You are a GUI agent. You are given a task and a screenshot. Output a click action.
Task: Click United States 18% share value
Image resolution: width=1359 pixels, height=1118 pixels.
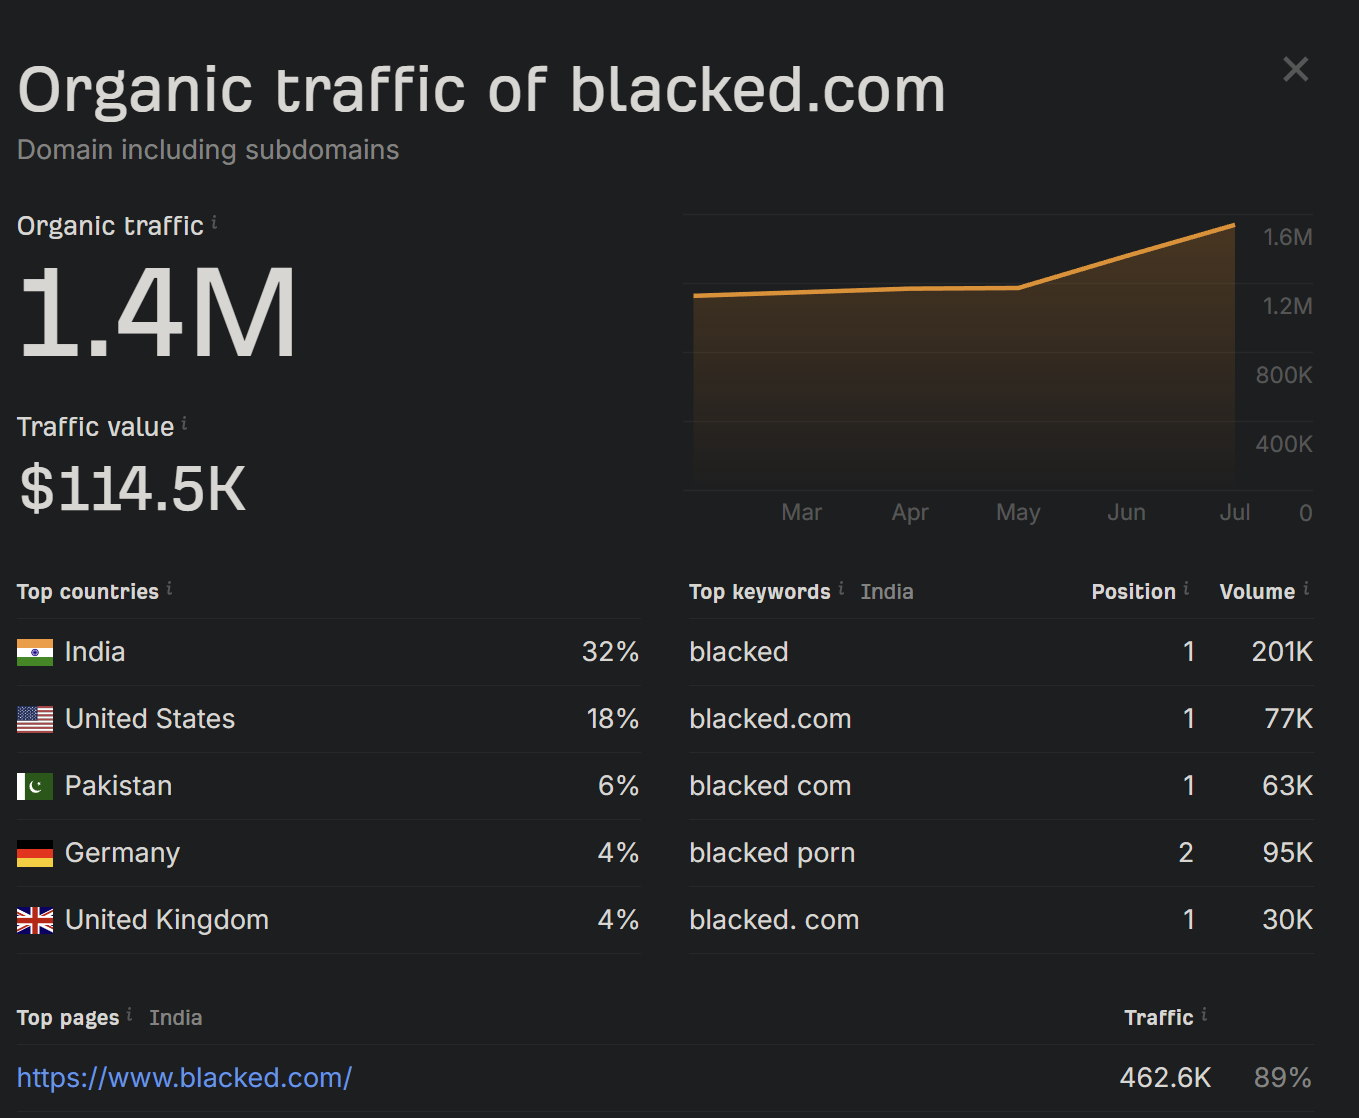(x=612, y=719)
